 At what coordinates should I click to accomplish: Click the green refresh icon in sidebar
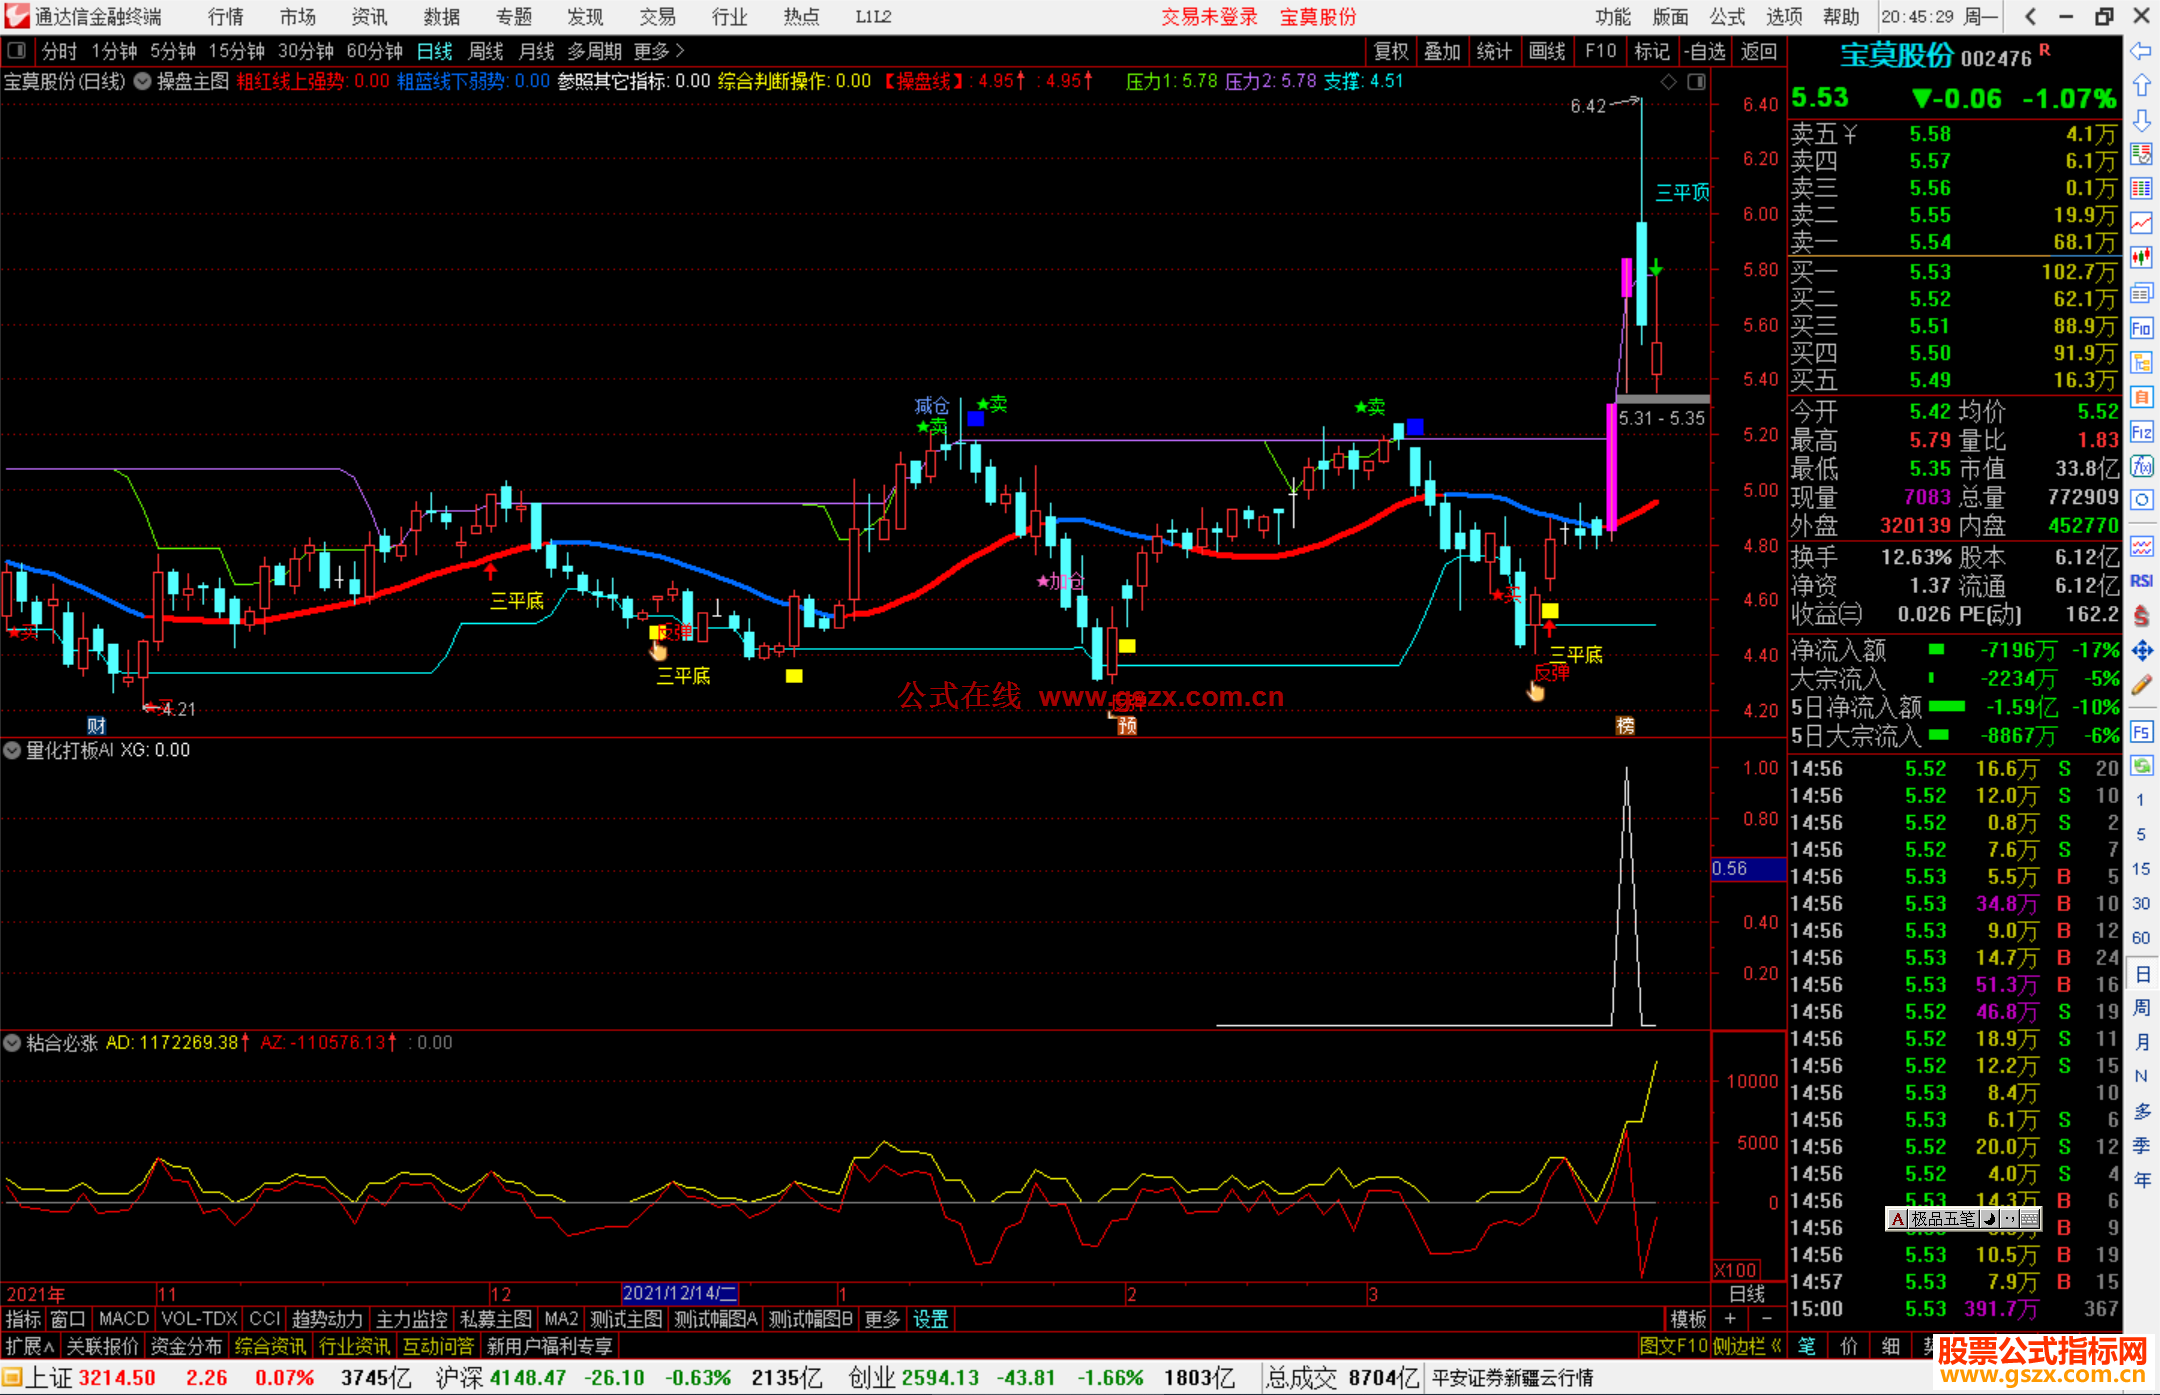coord(2141,766)
